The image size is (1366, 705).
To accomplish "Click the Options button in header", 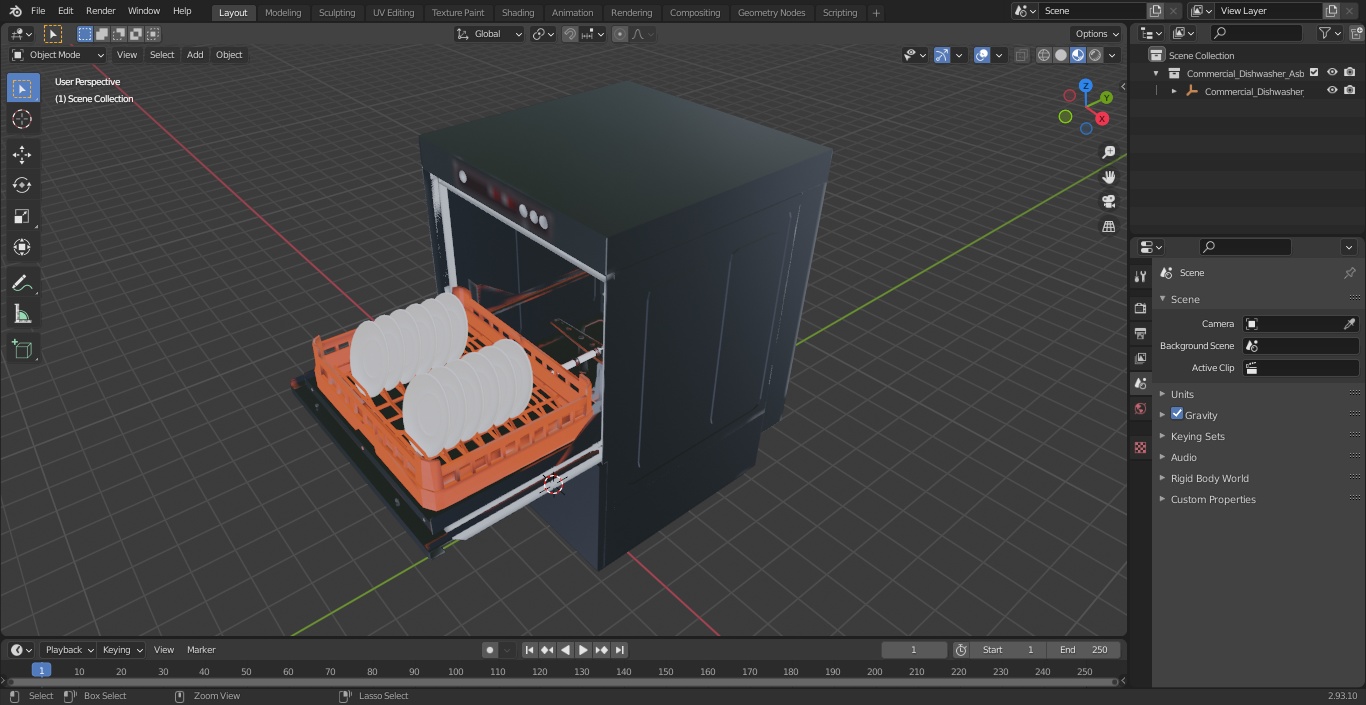I will [x=1097, y=34].
